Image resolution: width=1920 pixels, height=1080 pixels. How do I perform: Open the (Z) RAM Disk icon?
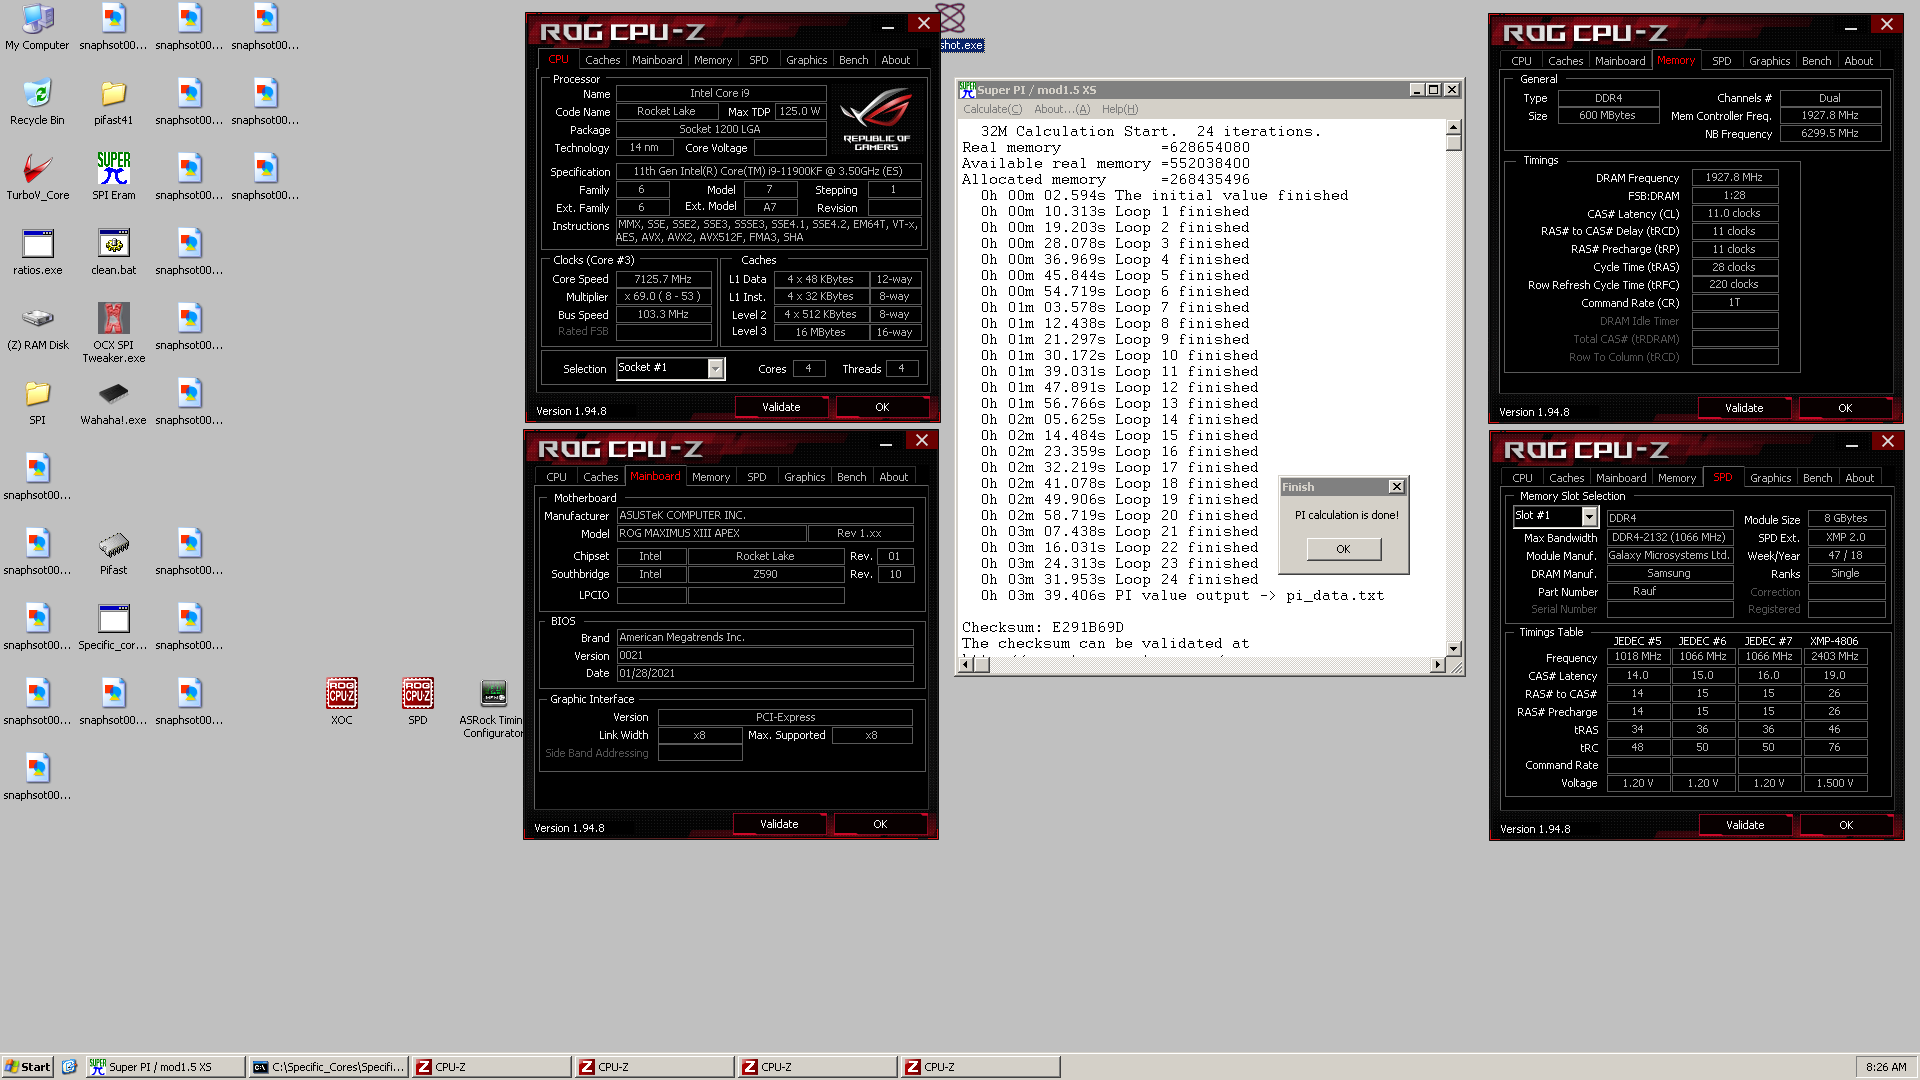pyautogui.click(x=37, y=327)
